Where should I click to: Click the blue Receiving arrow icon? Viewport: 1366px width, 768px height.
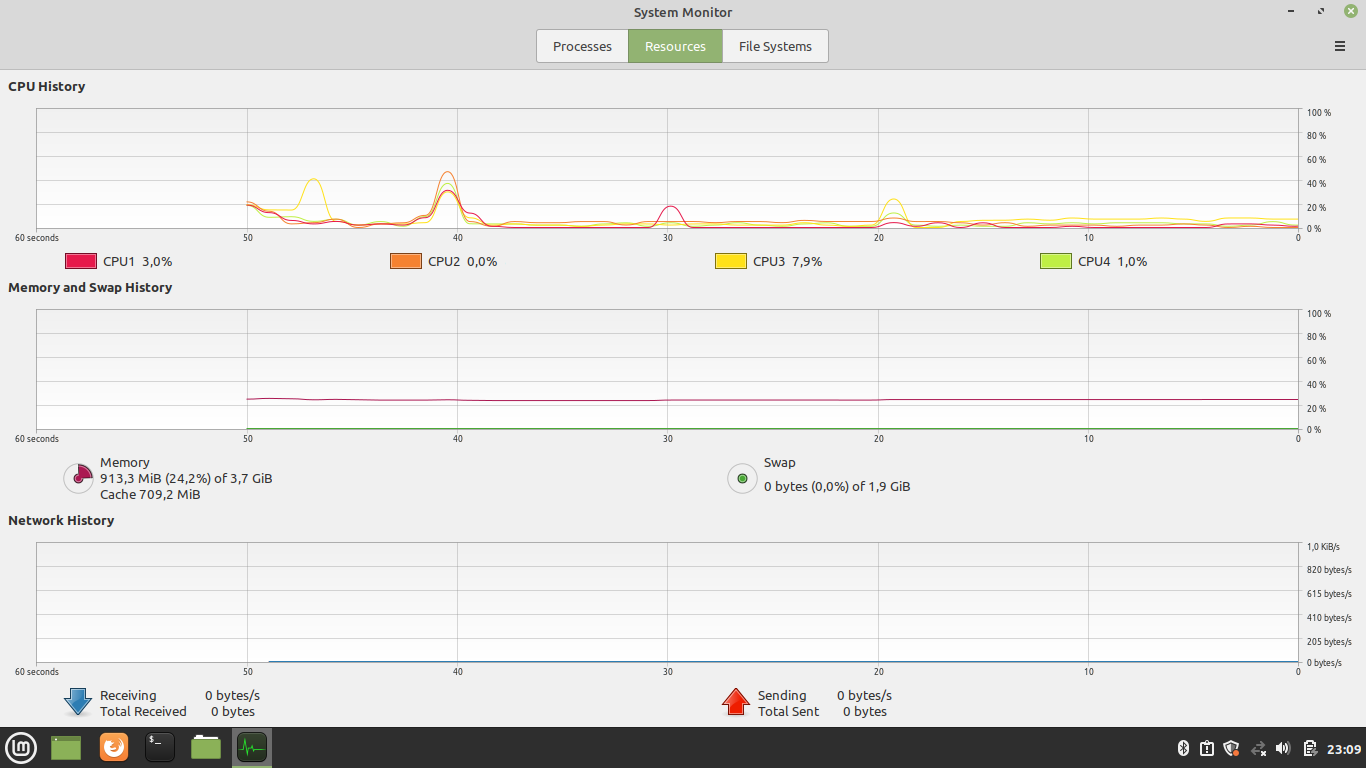pyautogui.click(x=78, y=702)
